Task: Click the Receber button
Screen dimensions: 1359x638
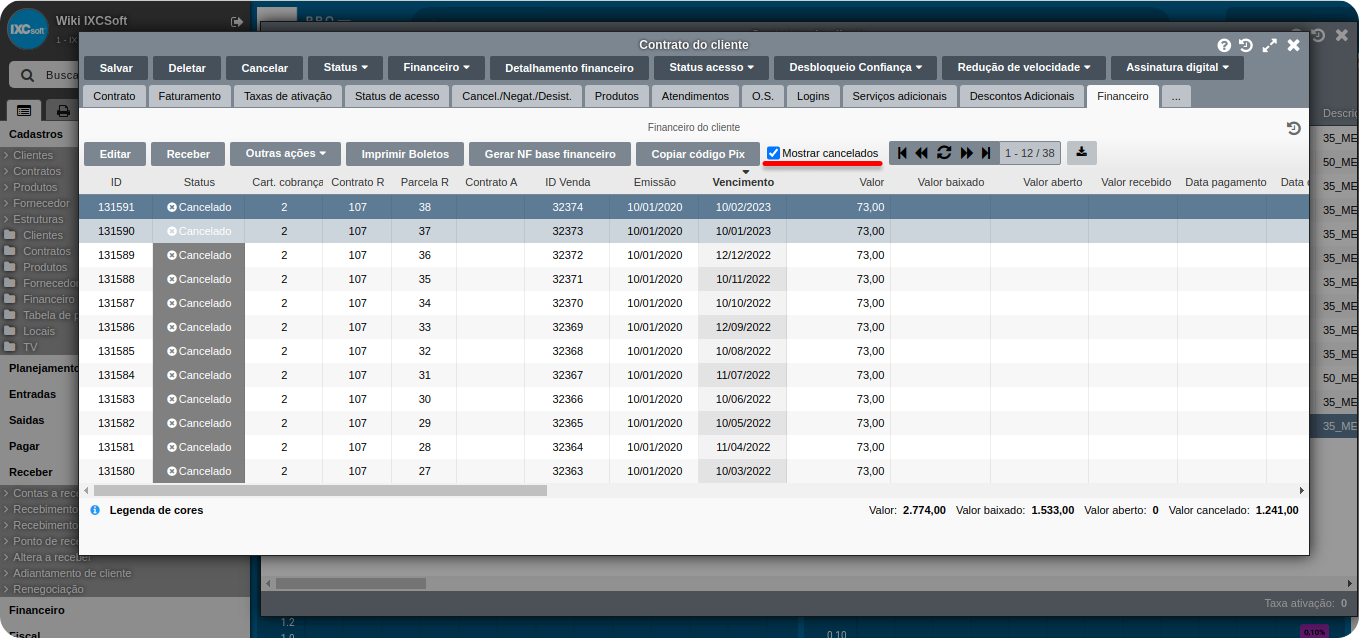Action: click(x=188, y=154)
